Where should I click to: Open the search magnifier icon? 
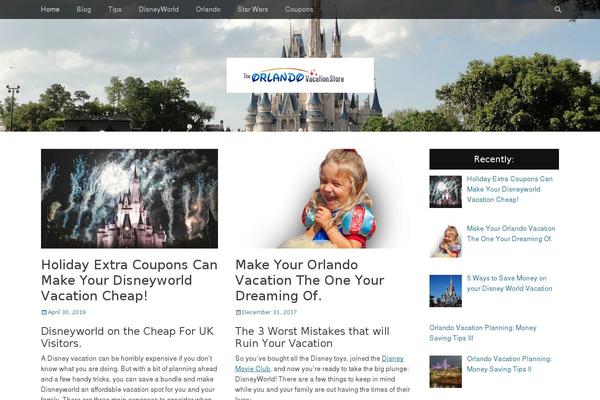(558, 10)
